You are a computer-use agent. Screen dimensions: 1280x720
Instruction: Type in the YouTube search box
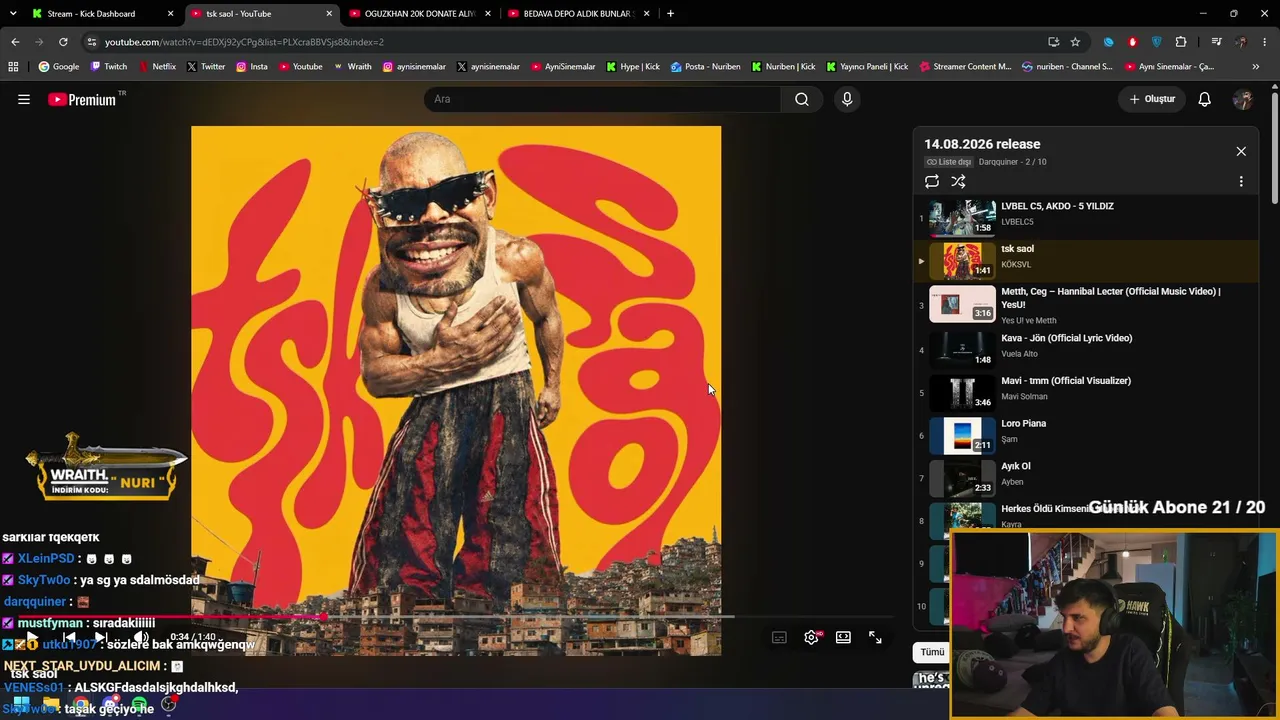[602, 99]
